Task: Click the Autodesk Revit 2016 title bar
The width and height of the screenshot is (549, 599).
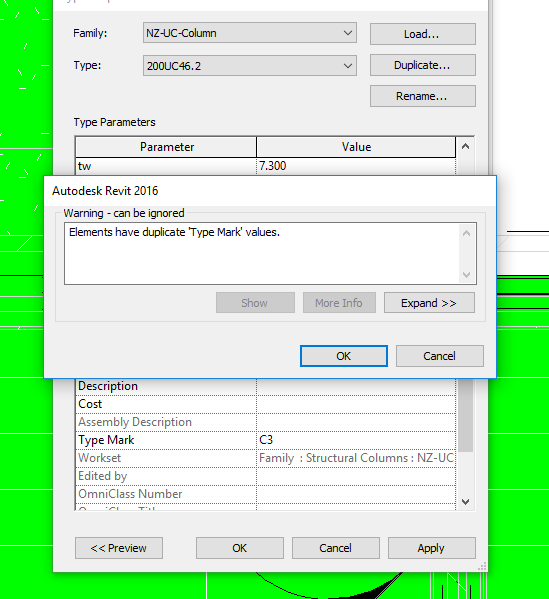Action: (x=270, y=191)
